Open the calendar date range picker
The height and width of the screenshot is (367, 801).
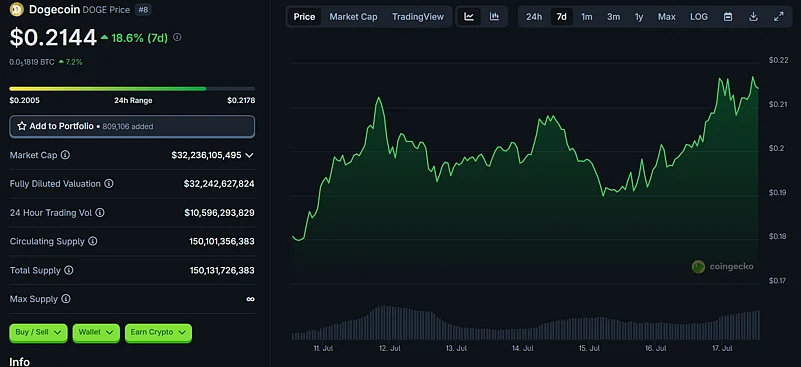pos(728,17)
